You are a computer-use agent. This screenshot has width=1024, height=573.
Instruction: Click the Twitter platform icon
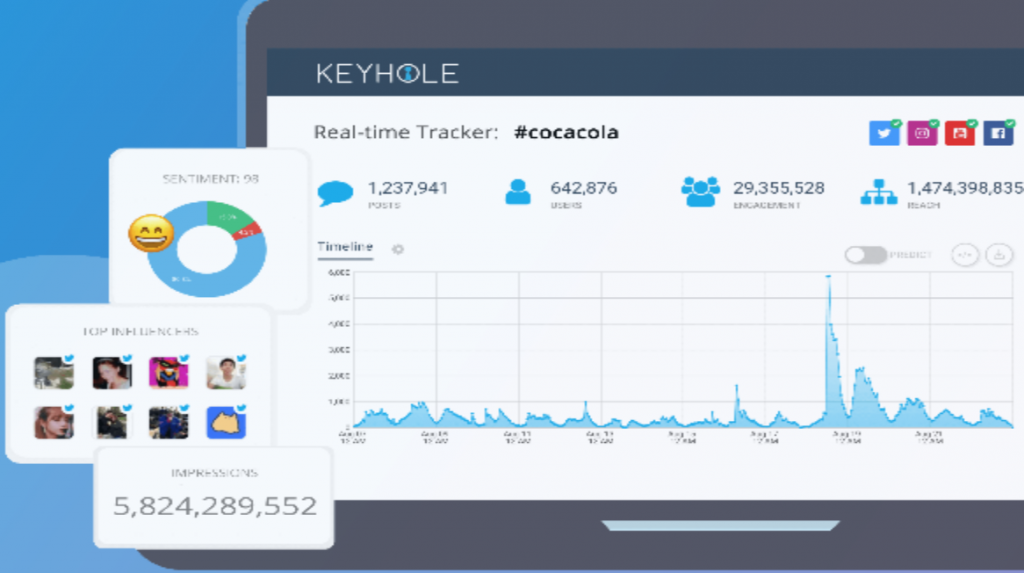[884, 133]
